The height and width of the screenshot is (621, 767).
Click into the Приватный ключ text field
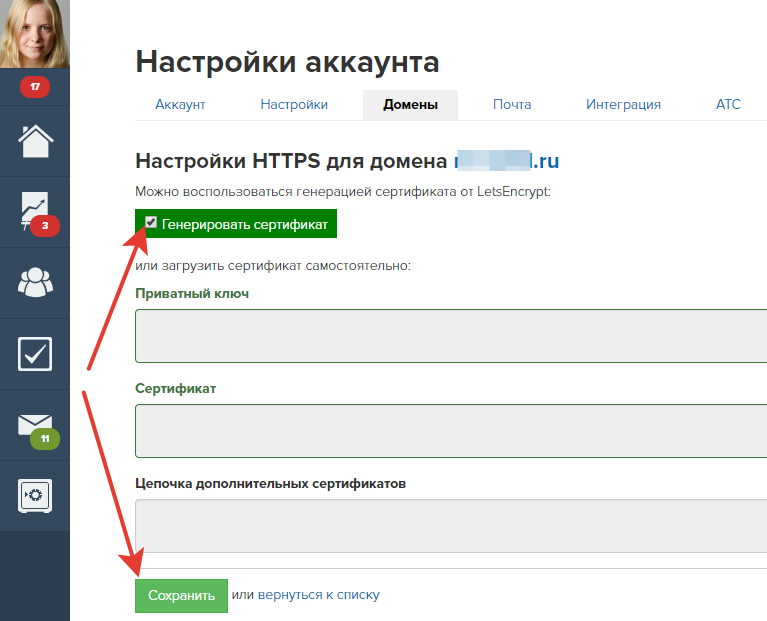coord(451,336)
